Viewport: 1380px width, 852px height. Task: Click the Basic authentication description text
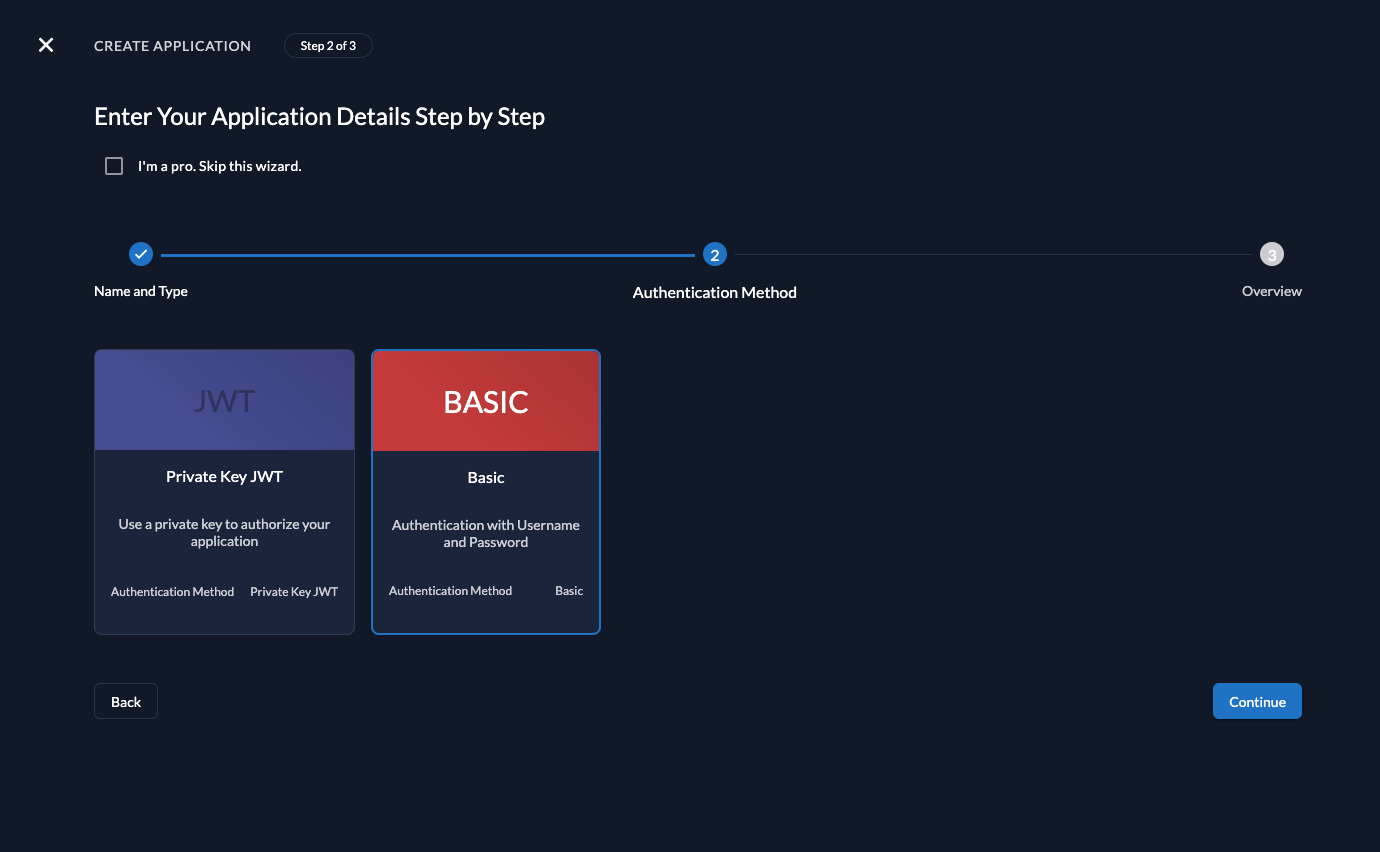[x=485, y=533]
